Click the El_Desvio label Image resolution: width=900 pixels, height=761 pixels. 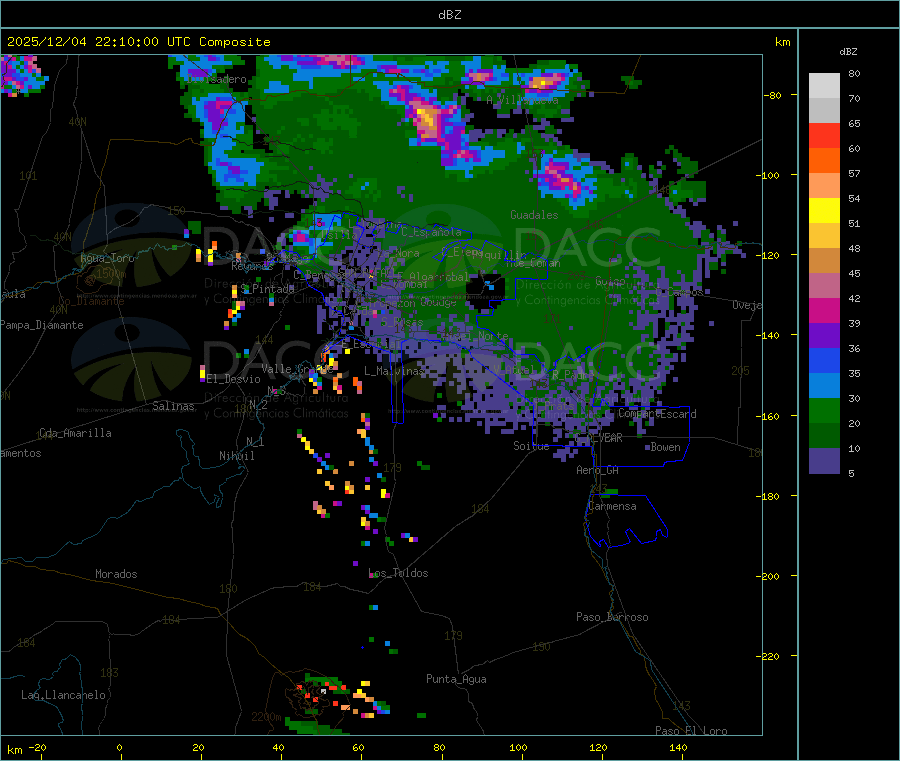(234, 379)
